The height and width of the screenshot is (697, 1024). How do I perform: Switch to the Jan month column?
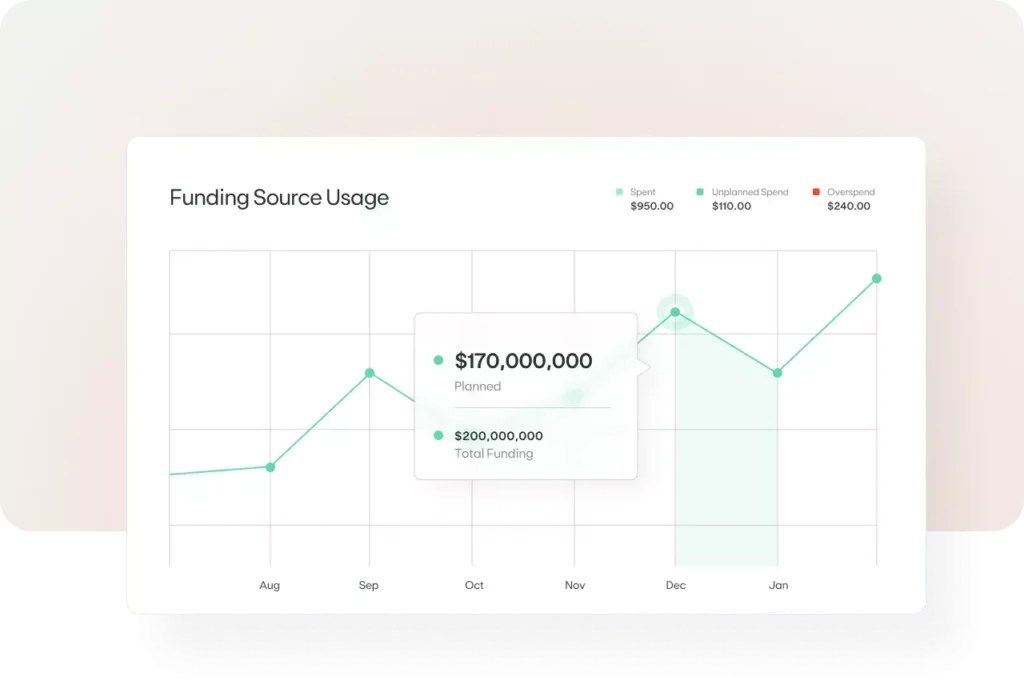(778, 585)
